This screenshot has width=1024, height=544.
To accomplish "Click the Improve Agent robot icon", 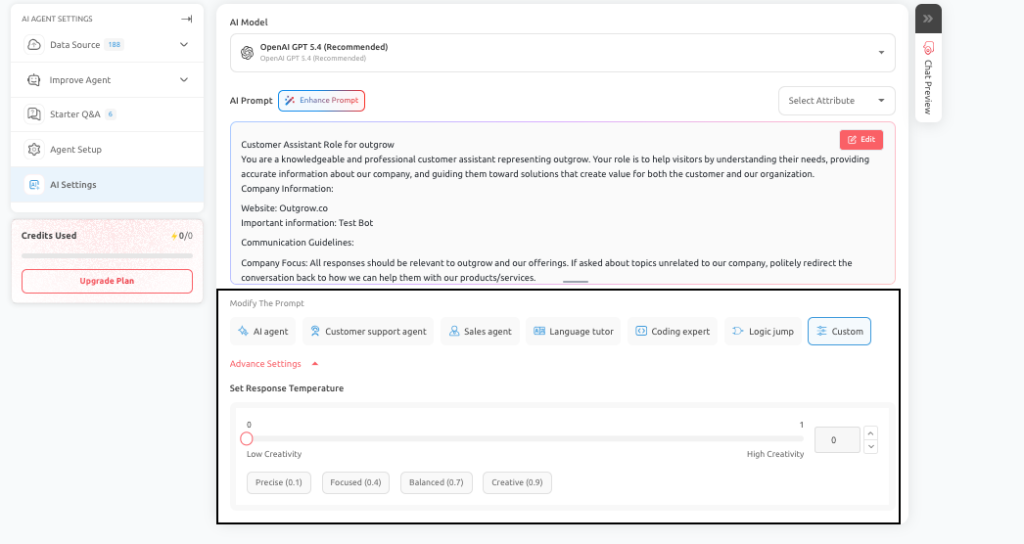I will click(34, 80).
